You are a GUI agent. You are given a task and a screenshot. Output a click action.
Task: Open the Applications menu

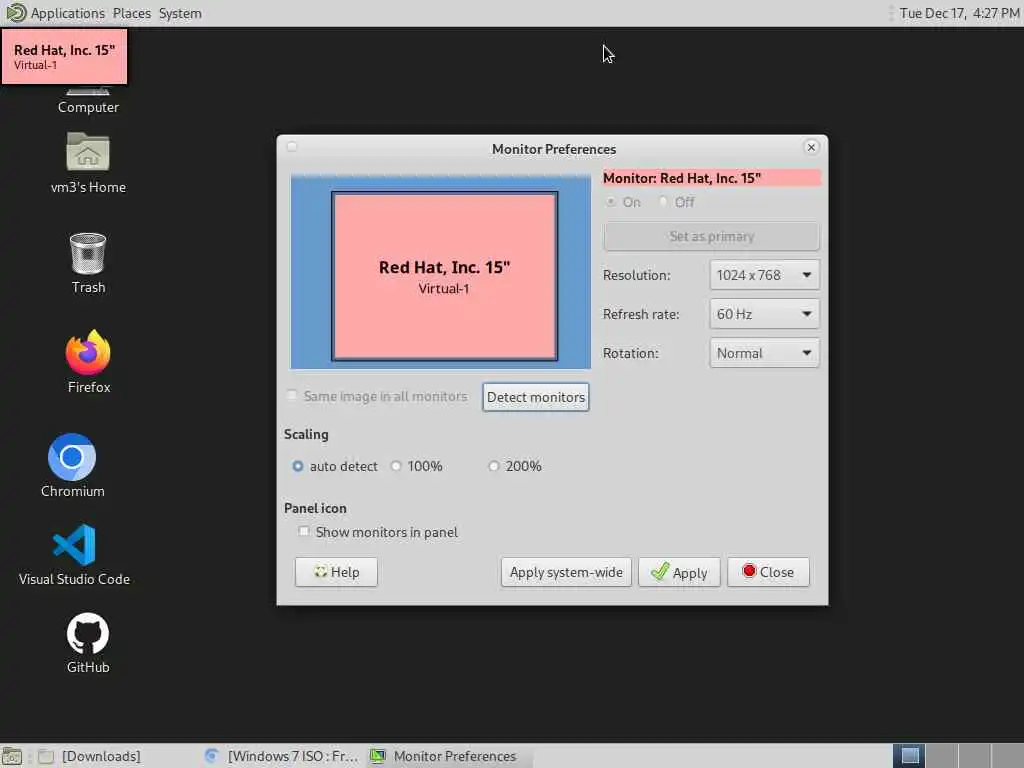pos(67,13)
